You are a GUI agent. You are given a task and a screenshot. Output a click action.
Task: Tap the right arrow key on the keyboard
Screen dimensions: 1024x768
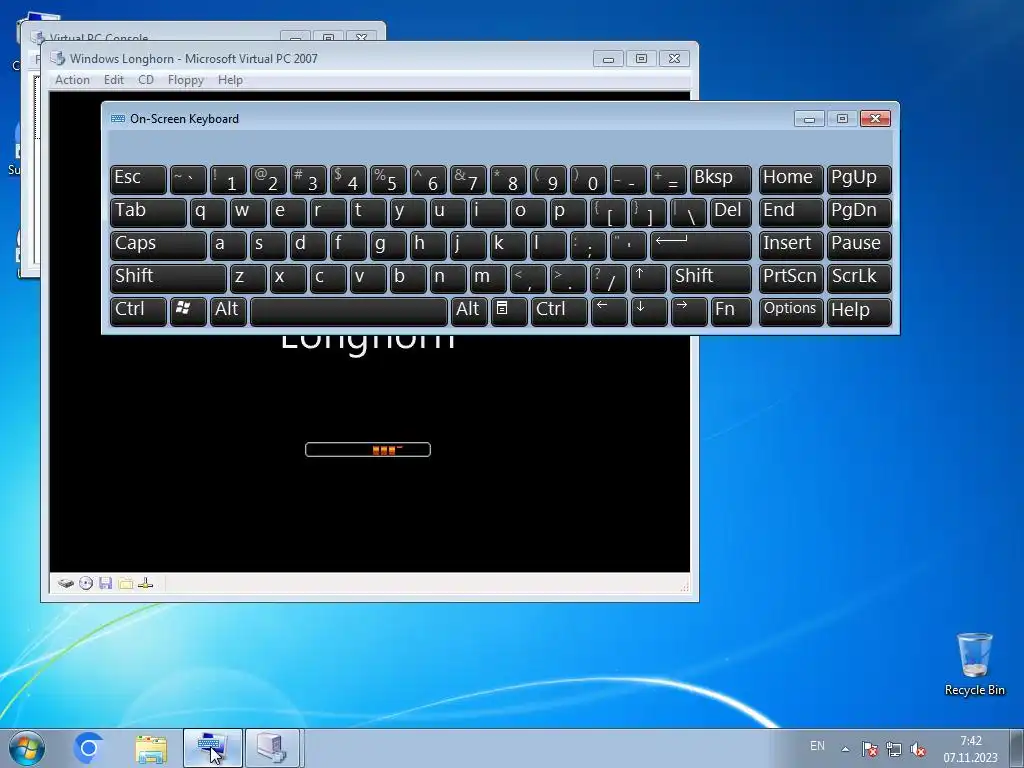pos(688,311)
